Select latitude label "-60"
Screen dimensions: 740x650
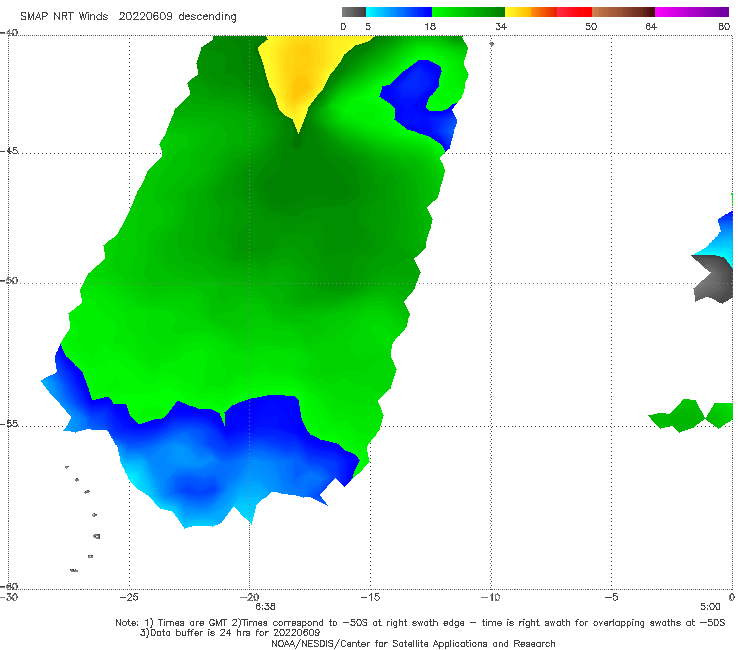click(9, 586)
